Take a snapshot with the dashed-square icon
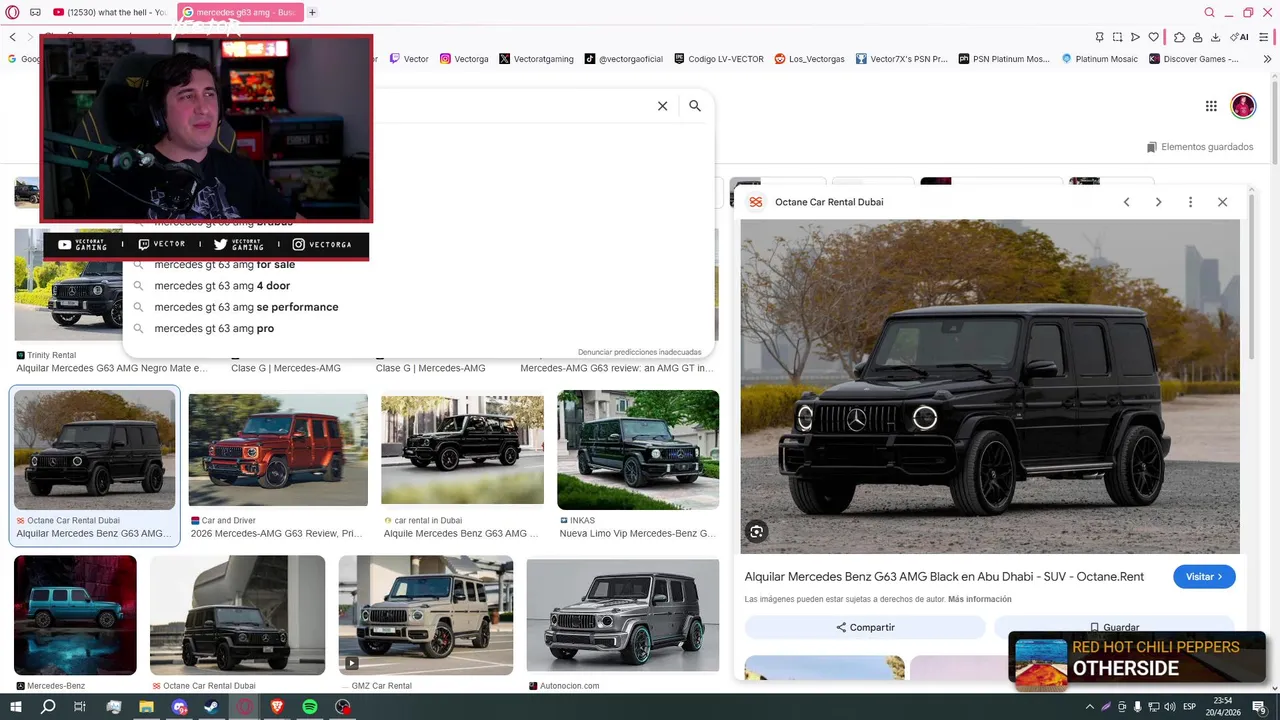This screenshot has width=1280, height=720. point(1117,37)
